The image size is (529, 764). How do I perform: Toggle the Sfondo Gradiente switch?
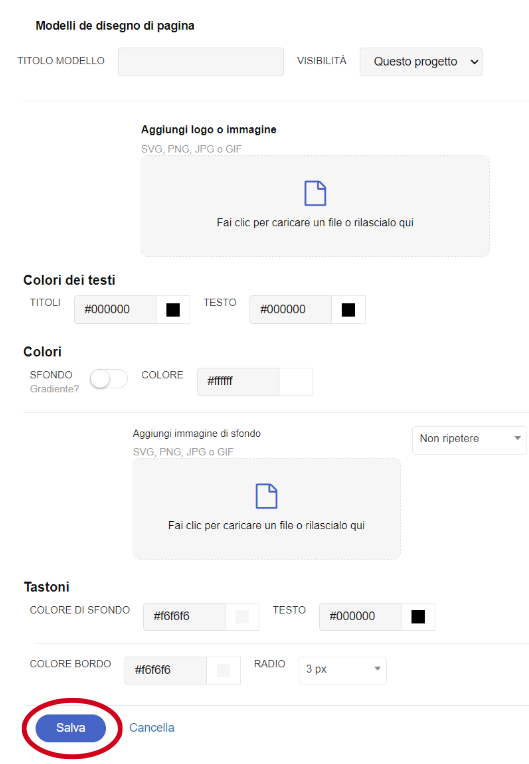click(x=109, y=379)
